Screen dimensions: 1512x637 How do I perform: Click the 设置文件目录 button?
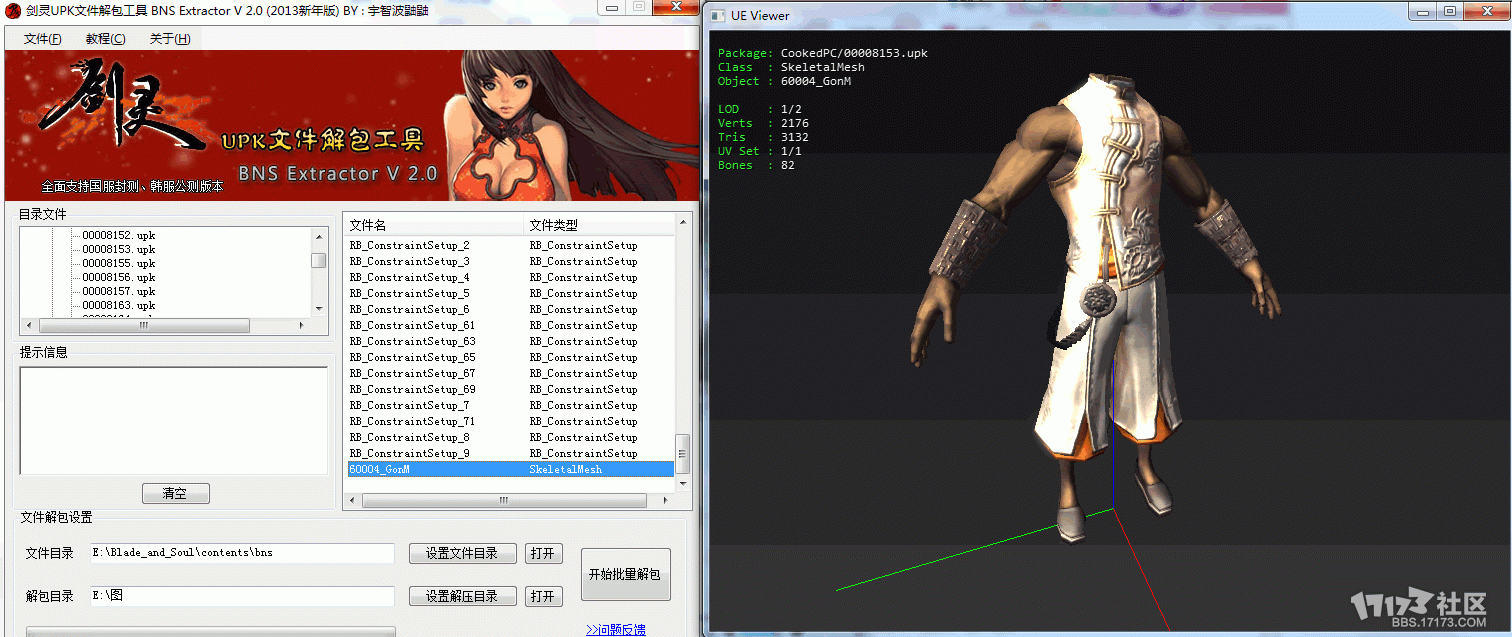pyautogui.click(x=463, y=554)
